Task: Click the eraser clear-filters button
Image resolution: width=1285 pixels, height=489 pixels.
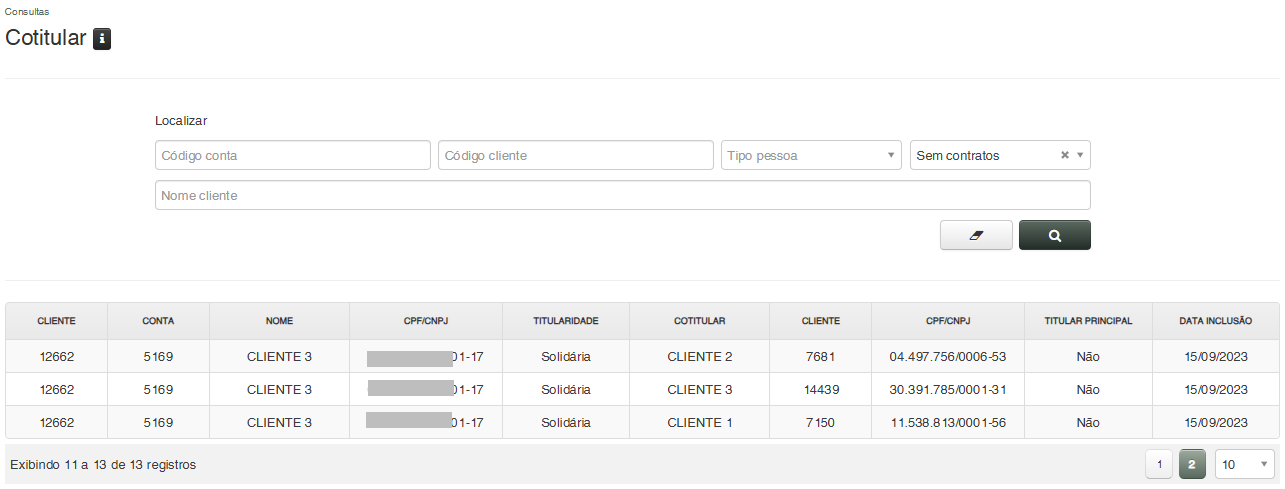Action: point(976,235)
